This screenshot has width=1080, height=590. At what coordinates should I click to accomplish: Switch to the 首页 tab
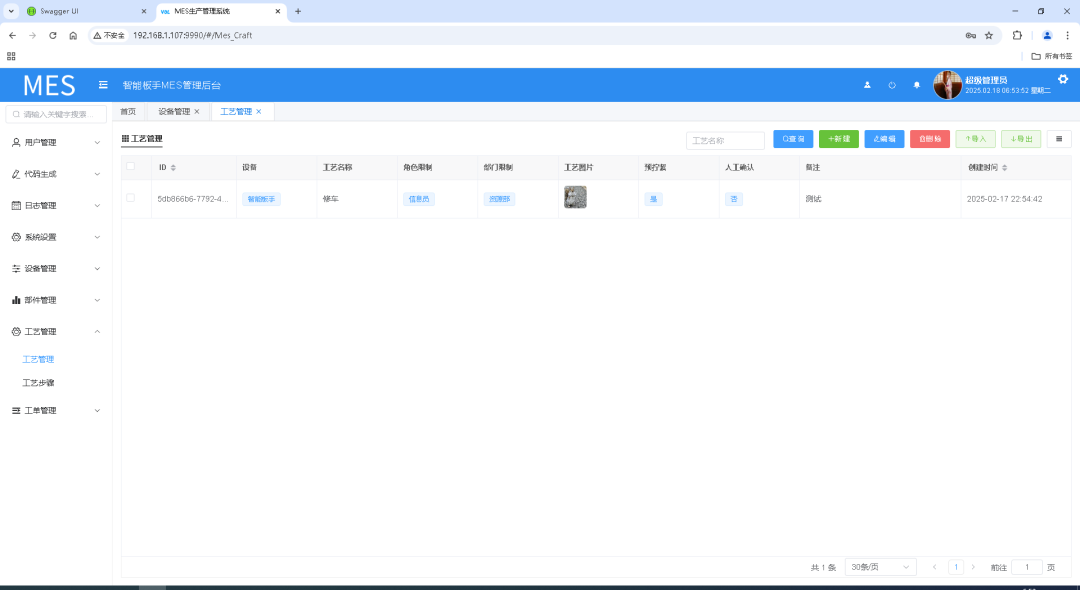click(128, 112)
